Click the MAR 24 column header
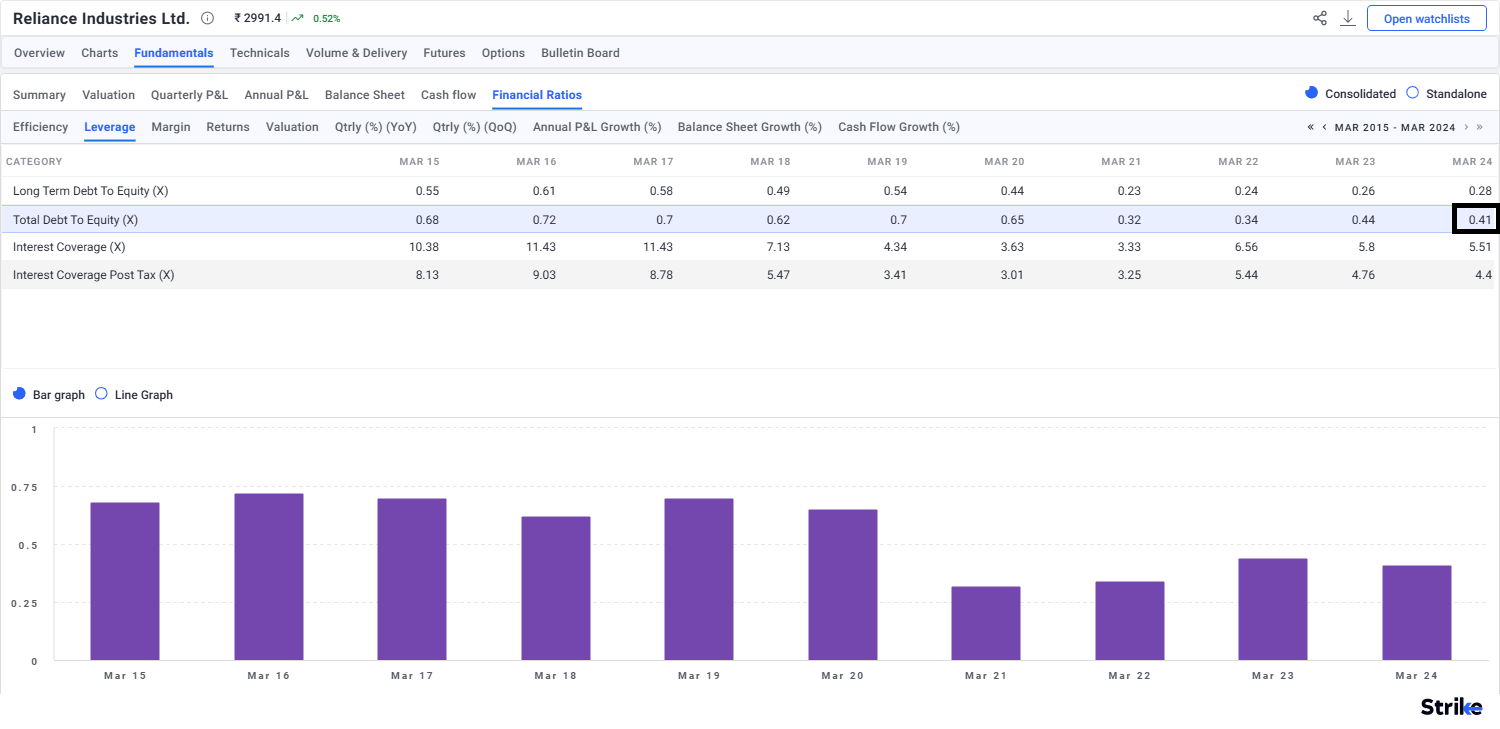Screen dimensions: 1500x729 click(x=1472, y=161)
